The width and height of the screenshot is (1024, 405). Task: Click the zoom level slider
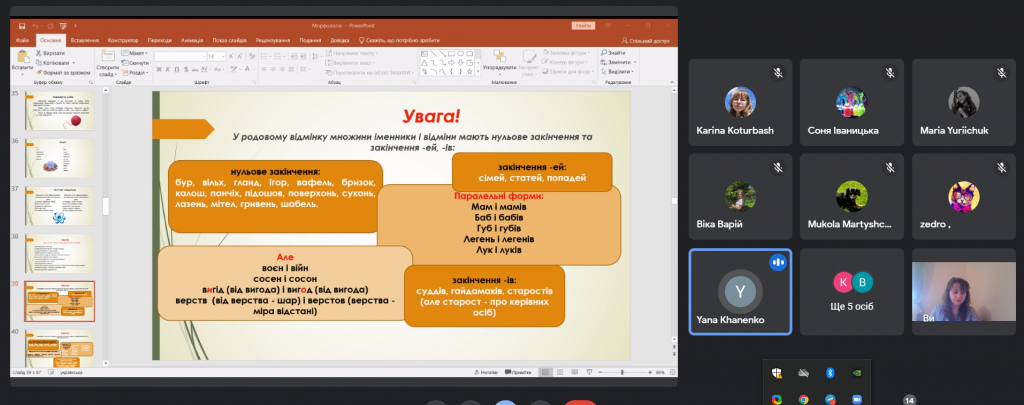point(622,372)
